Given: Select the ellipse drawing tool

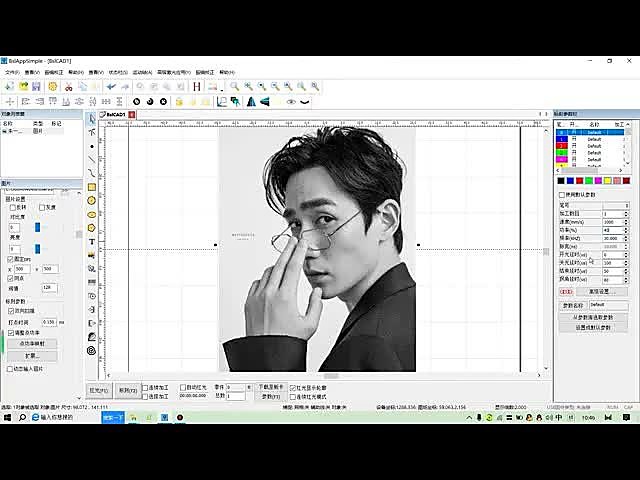Looking at the screenshot, I should click(92, 214).
